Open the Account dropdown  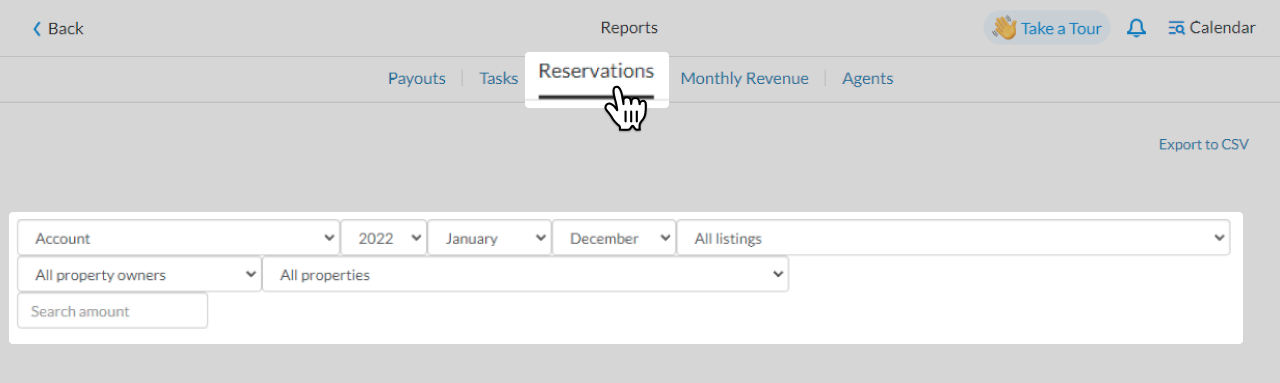click(179, 238)
